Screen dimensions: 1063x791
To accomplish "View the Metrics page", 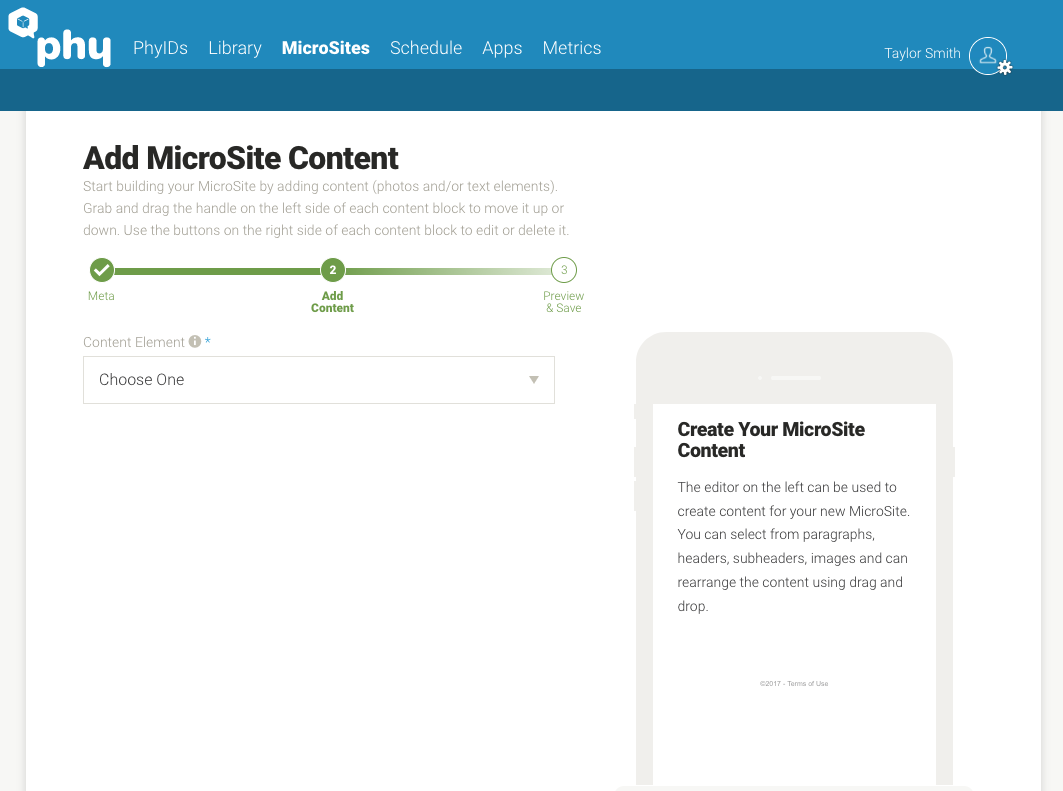I will click(x=572, y=48).
